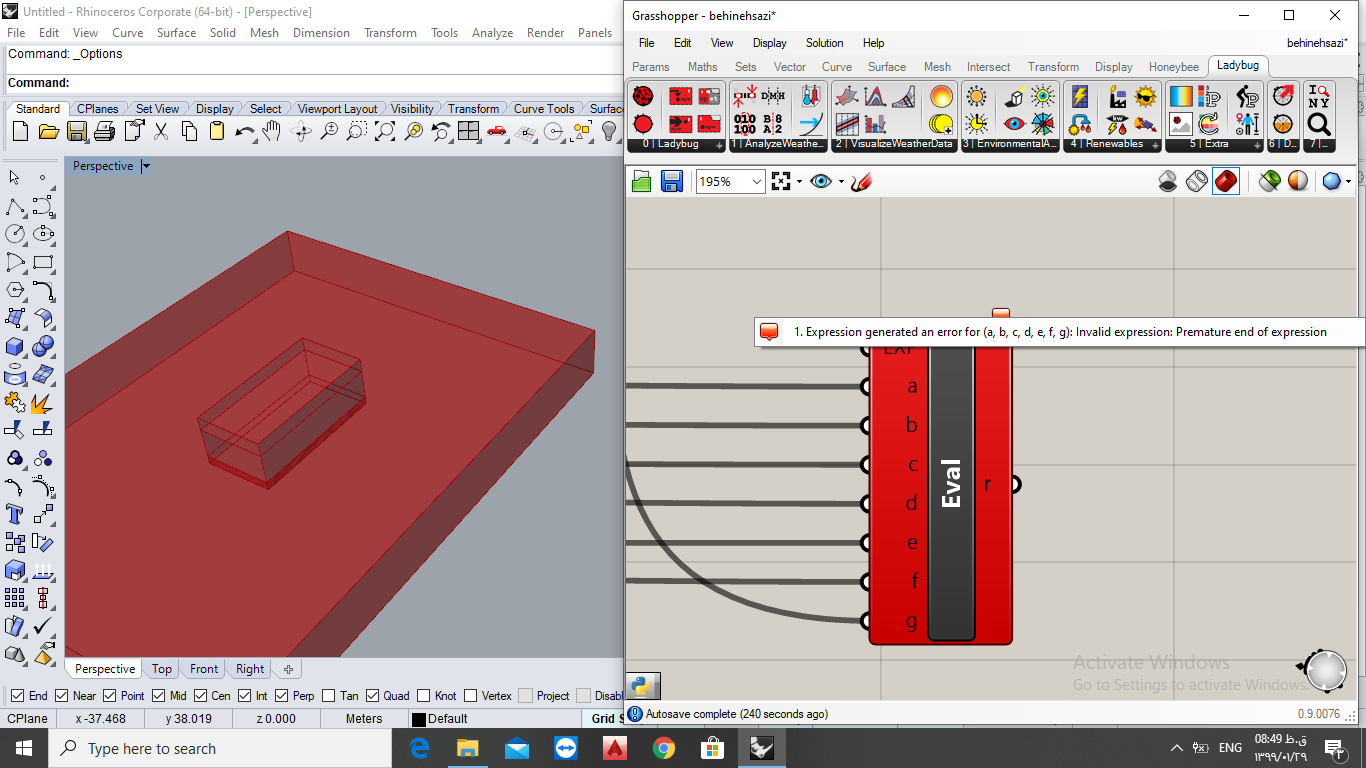Open the Analyze menu in Rhino

point(492,33)
